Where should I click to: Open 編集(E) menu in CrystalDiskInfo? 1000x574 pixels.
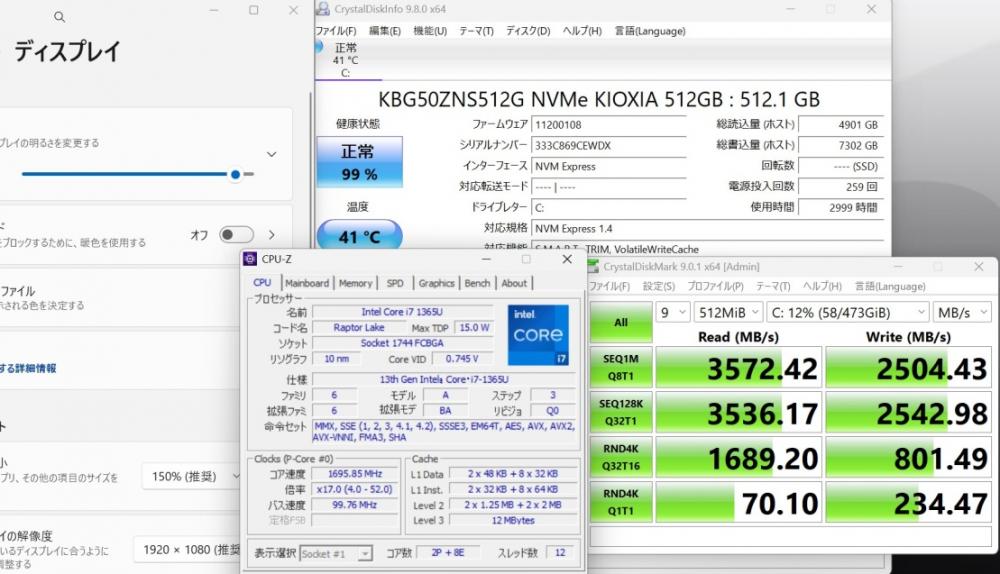(385, 31)
